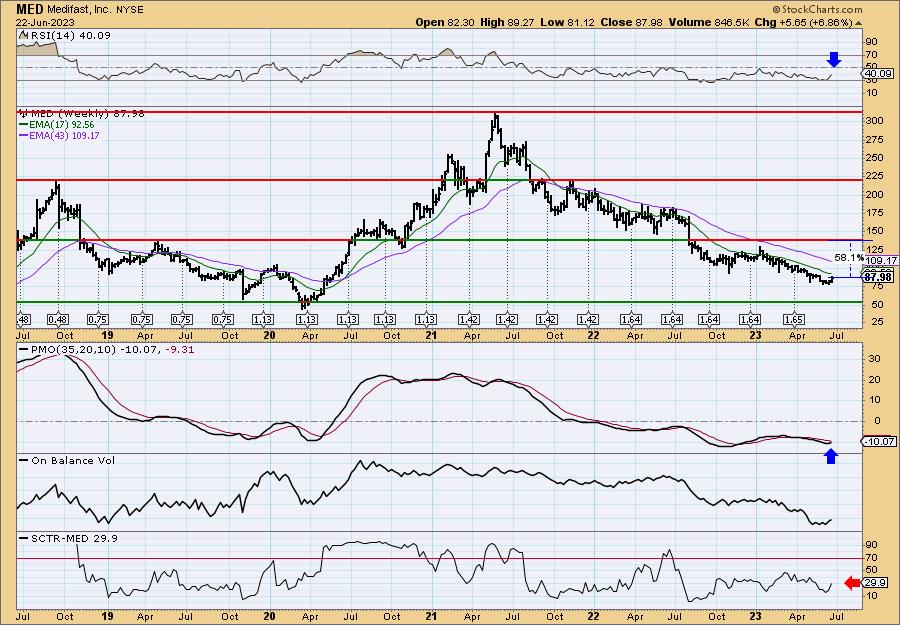Click the Low 81.12 value
The image size is (900, 625).
568,22
